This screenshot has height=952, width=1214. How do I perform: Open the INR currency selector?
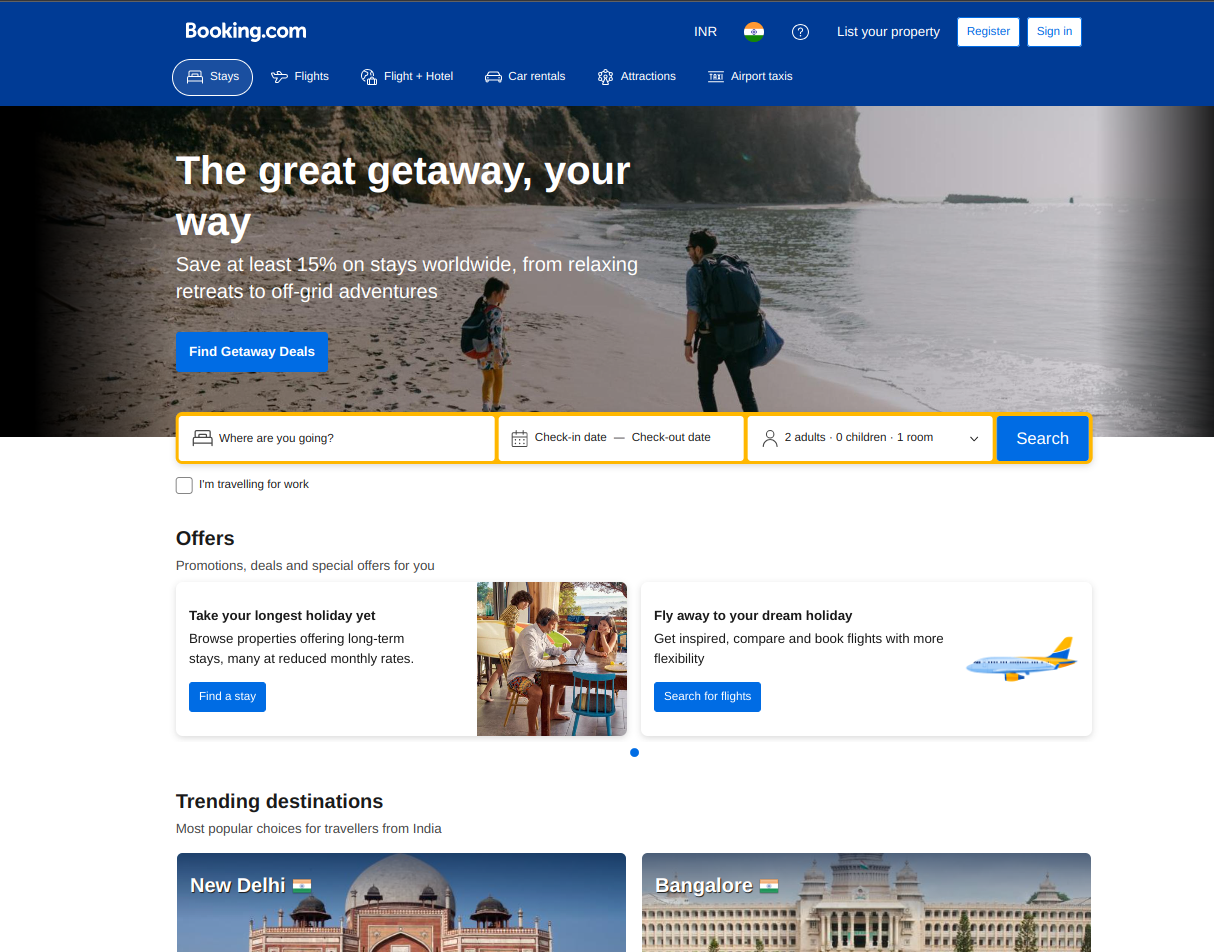point(706,32)
